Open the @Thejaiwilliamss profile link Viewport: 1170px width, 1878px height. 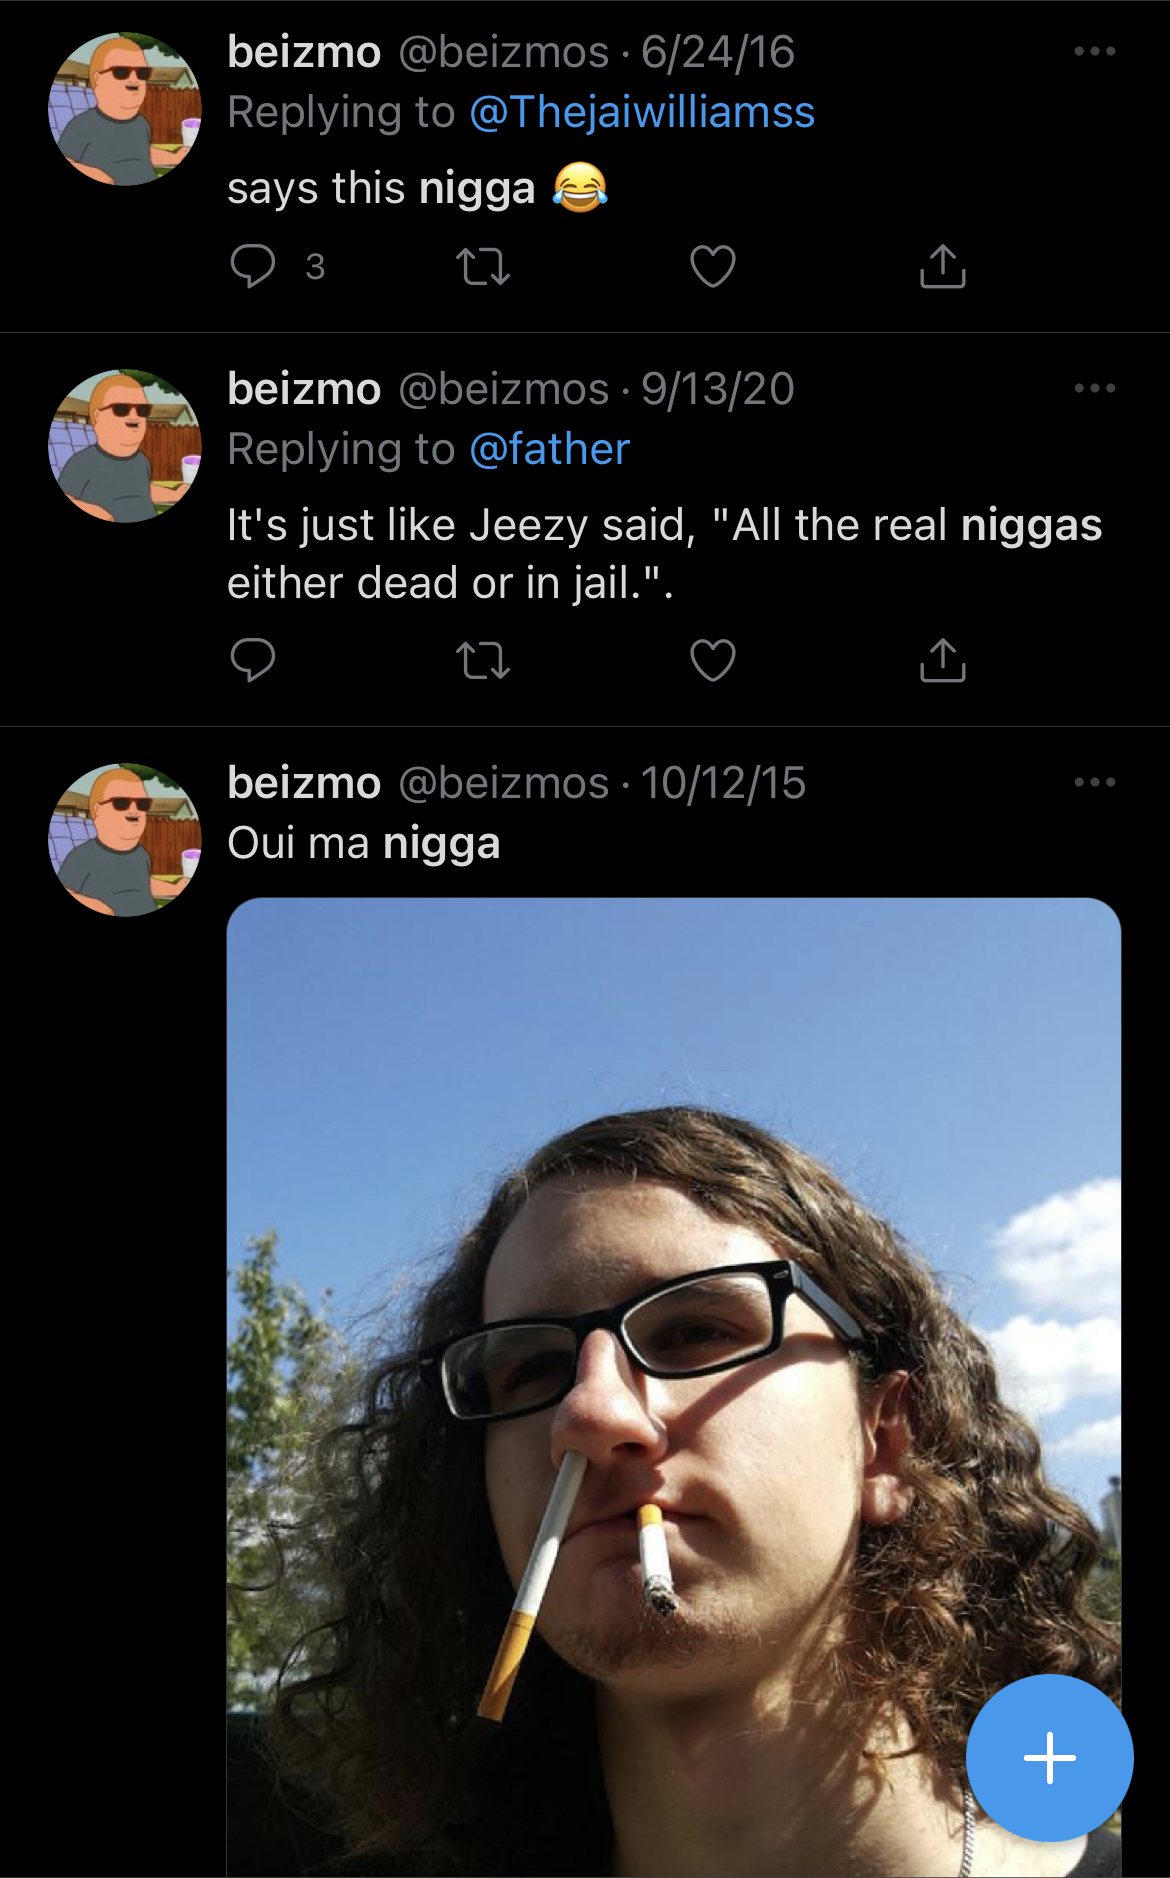pos(642,112)
